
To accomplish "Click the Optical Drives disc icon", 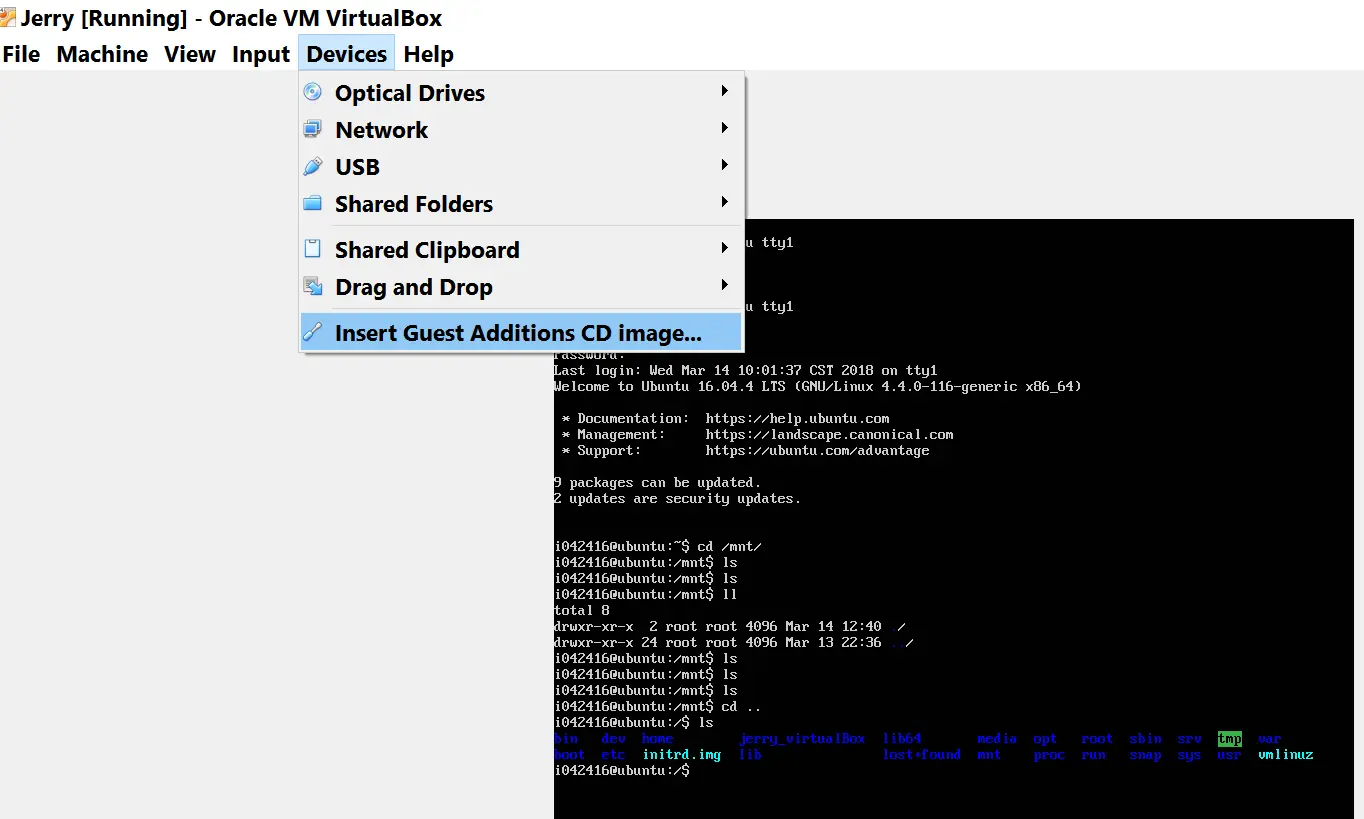I will [x=313, y=92].
